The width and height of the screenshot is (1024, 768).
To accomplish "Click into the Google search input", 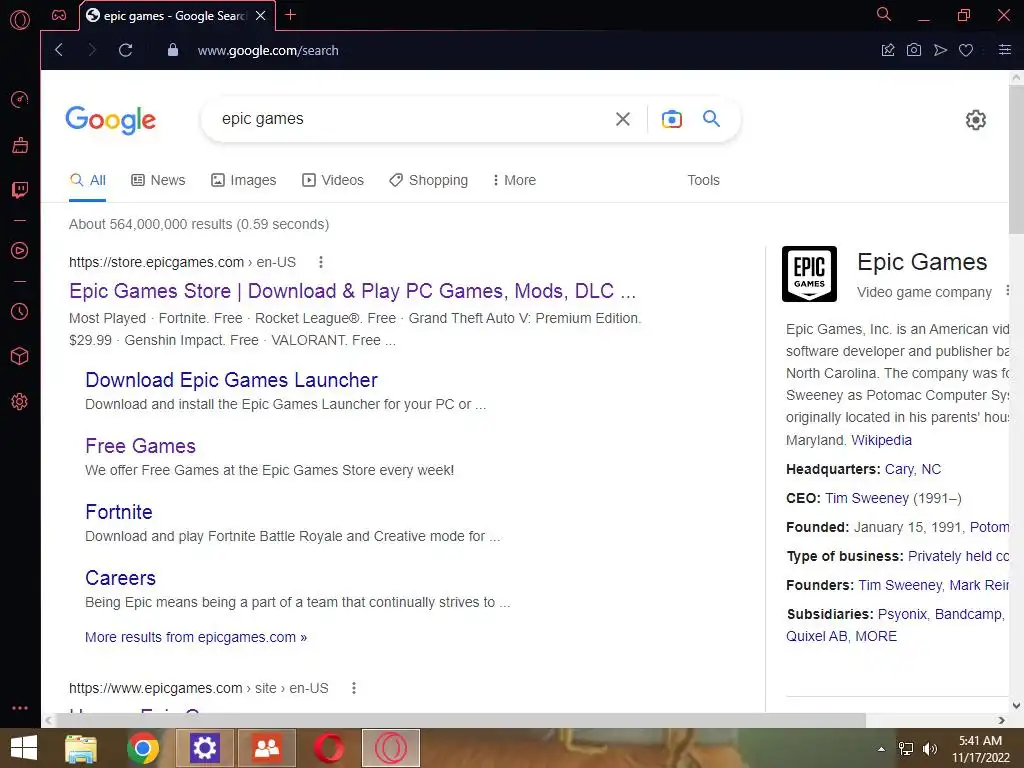I will pyautogui.click(x=411, y=119).
